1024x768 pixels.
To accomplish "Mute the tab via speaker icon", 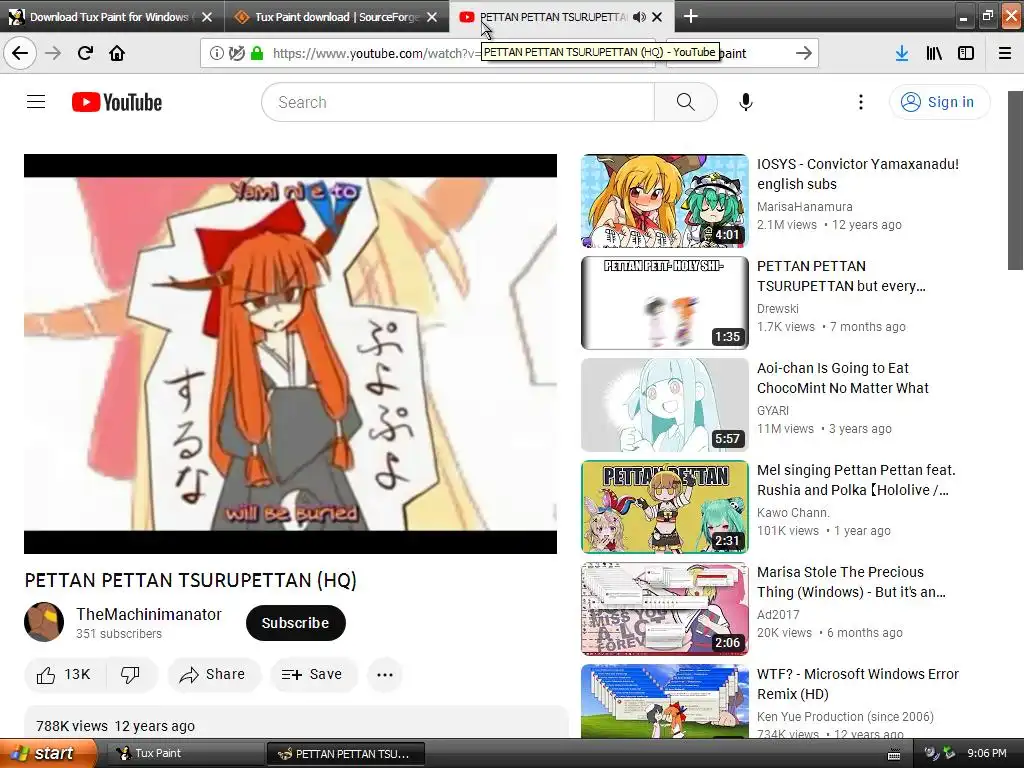I will 639,17.
